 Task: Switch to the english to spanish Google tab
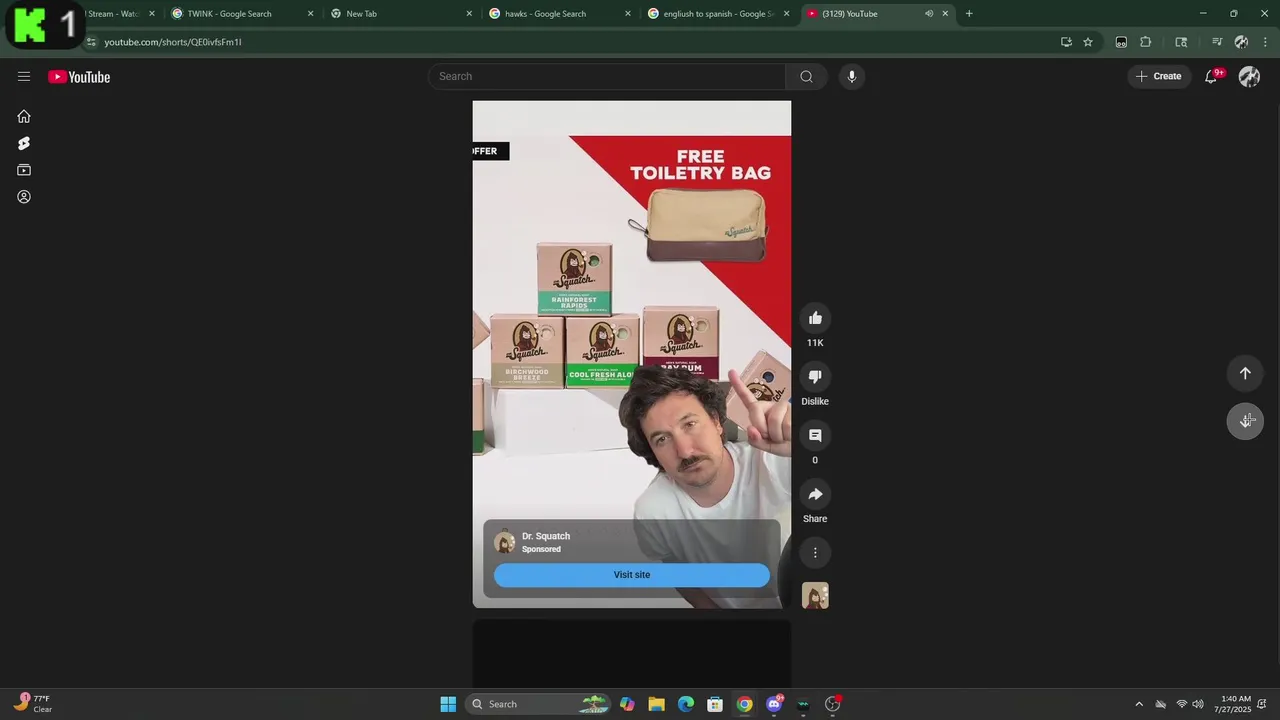(x=718, y=14)
